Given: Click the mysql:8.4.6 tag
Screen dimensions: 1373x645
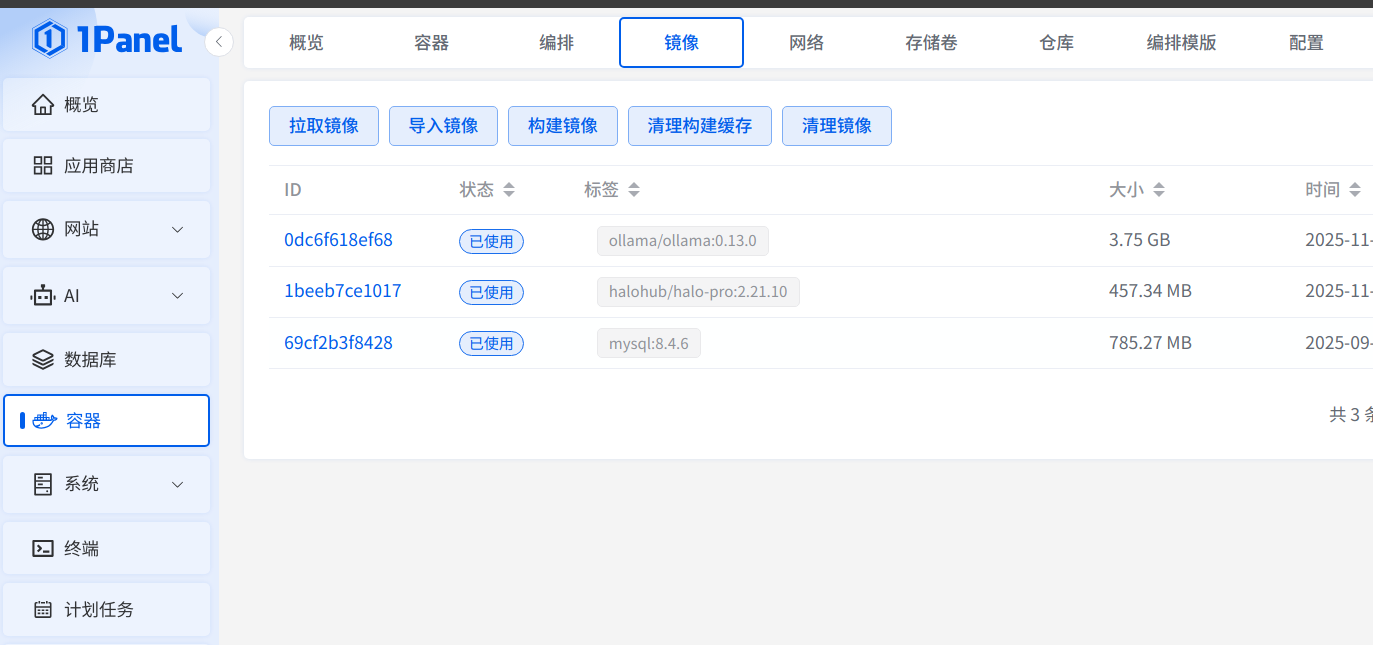Looking at the screenshot, I should coord(649,344).
